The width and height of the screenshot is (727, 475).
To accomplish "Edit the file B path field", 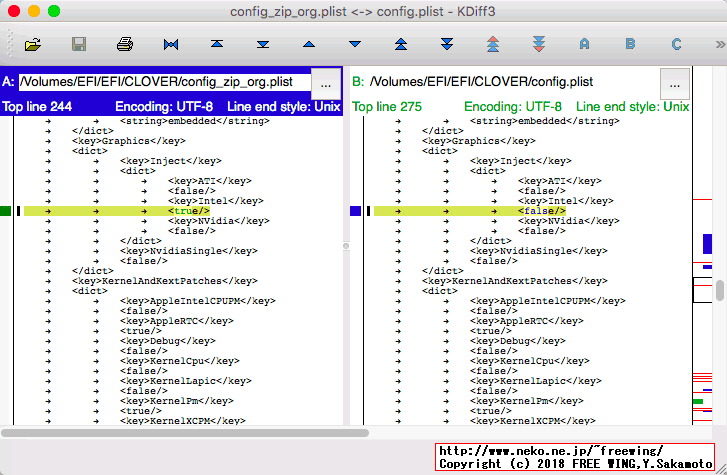I will [513, 82].
